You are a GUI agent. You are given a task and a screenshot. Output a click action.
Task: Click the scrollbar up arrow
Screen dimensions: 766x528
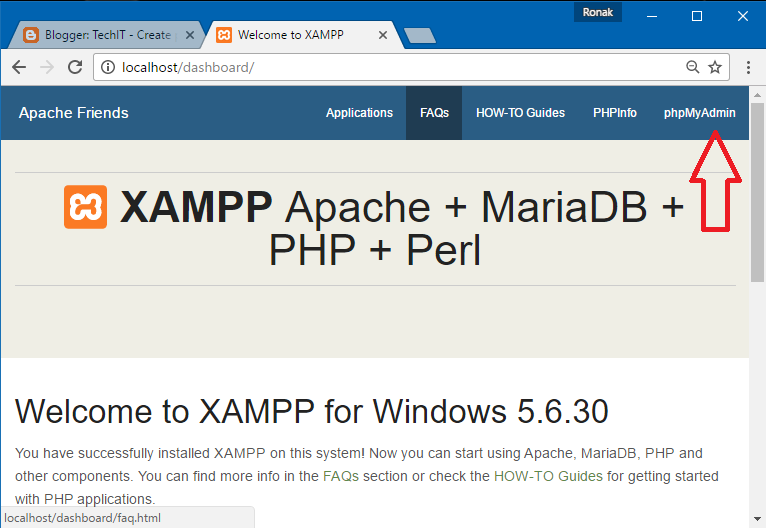click(757, 95)
